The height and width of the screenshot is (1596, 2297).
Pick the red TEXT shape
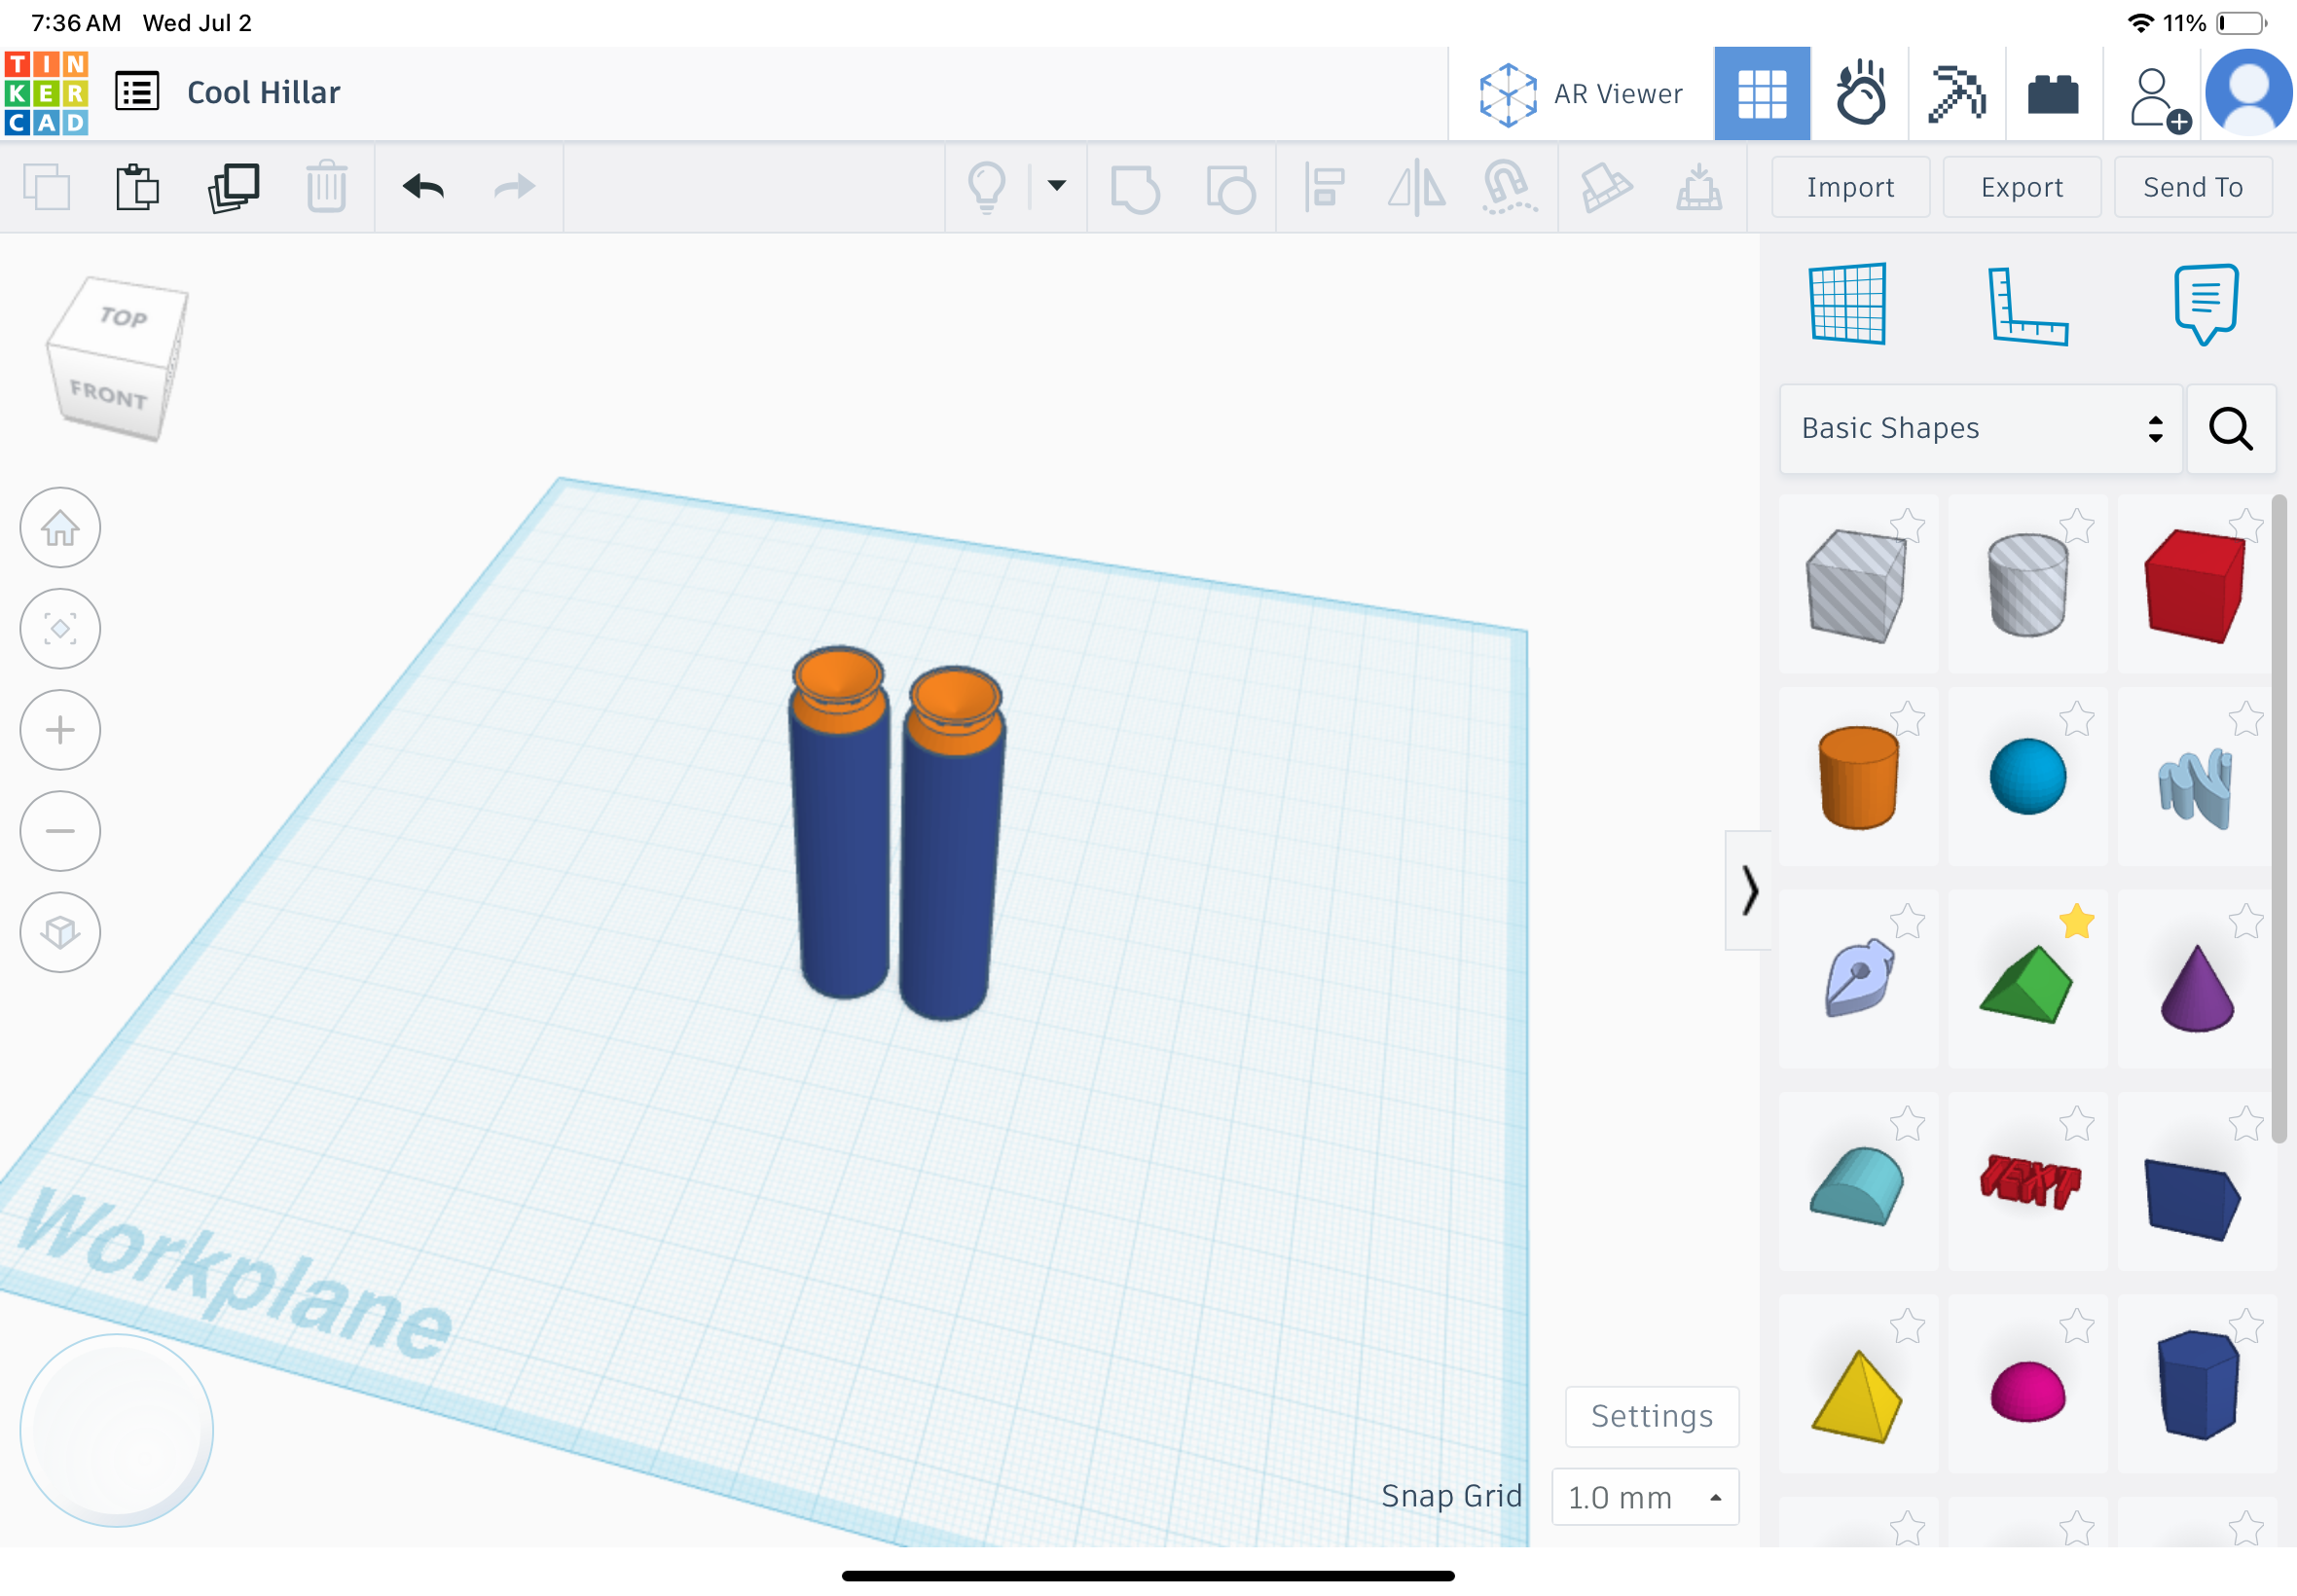tap(2029, 1182)
